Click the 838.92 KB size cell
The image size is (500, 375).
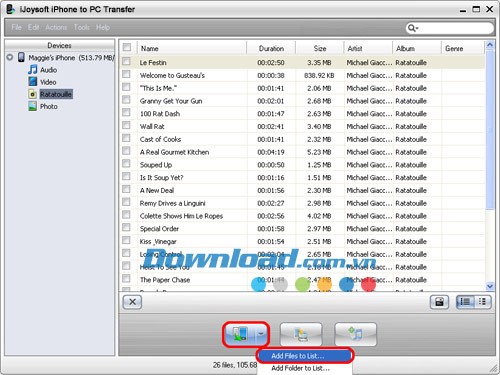pyautogui.click(x=319, y=76)
